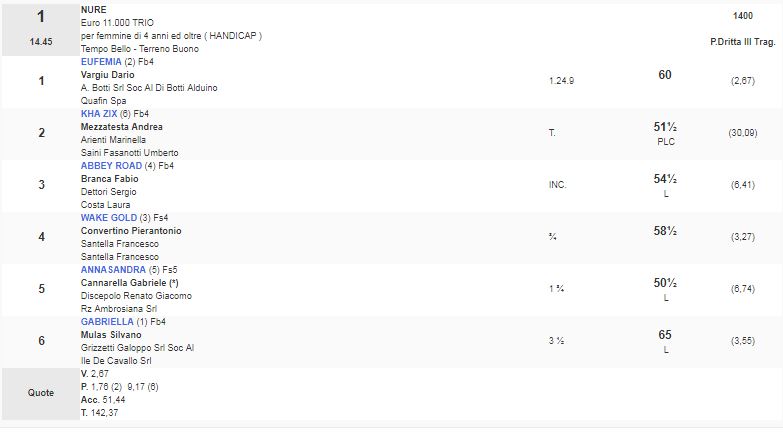Select jockey Mulas Silvano

coord(110,335)
